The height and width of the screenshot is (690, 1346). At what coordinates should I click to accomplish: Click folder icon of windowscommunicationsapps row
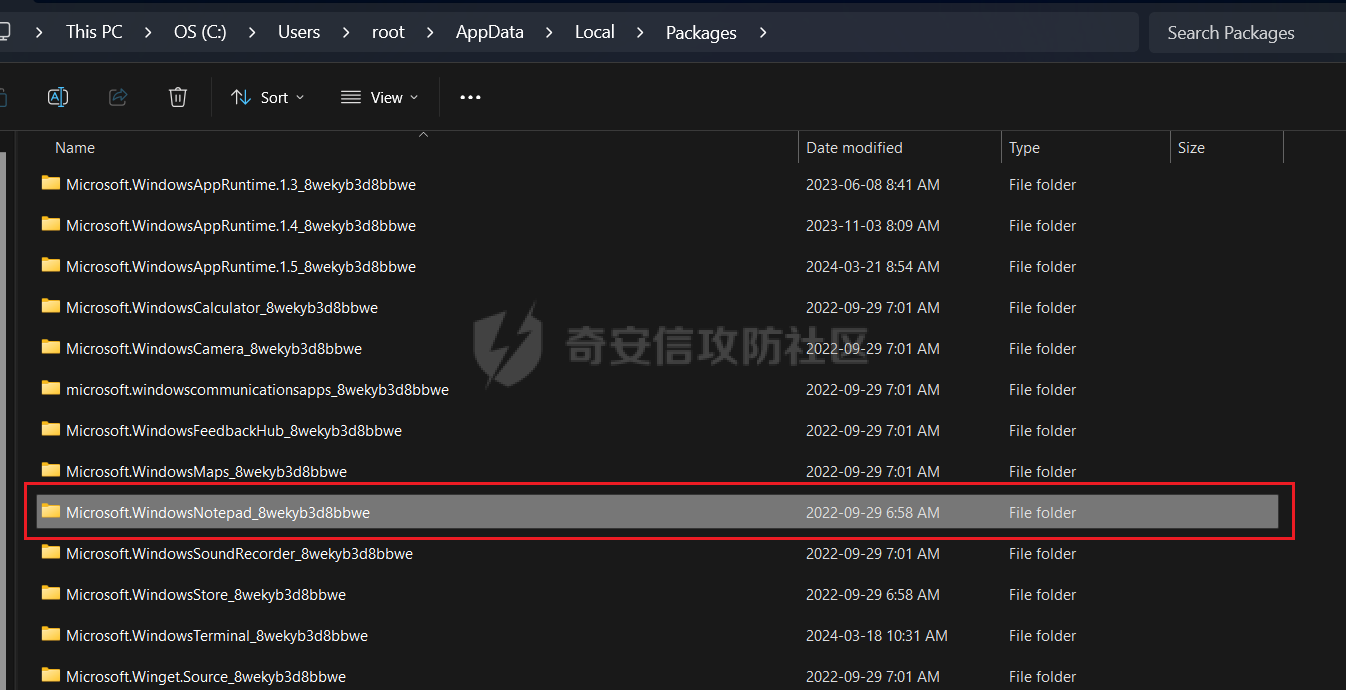pos(51,388)
